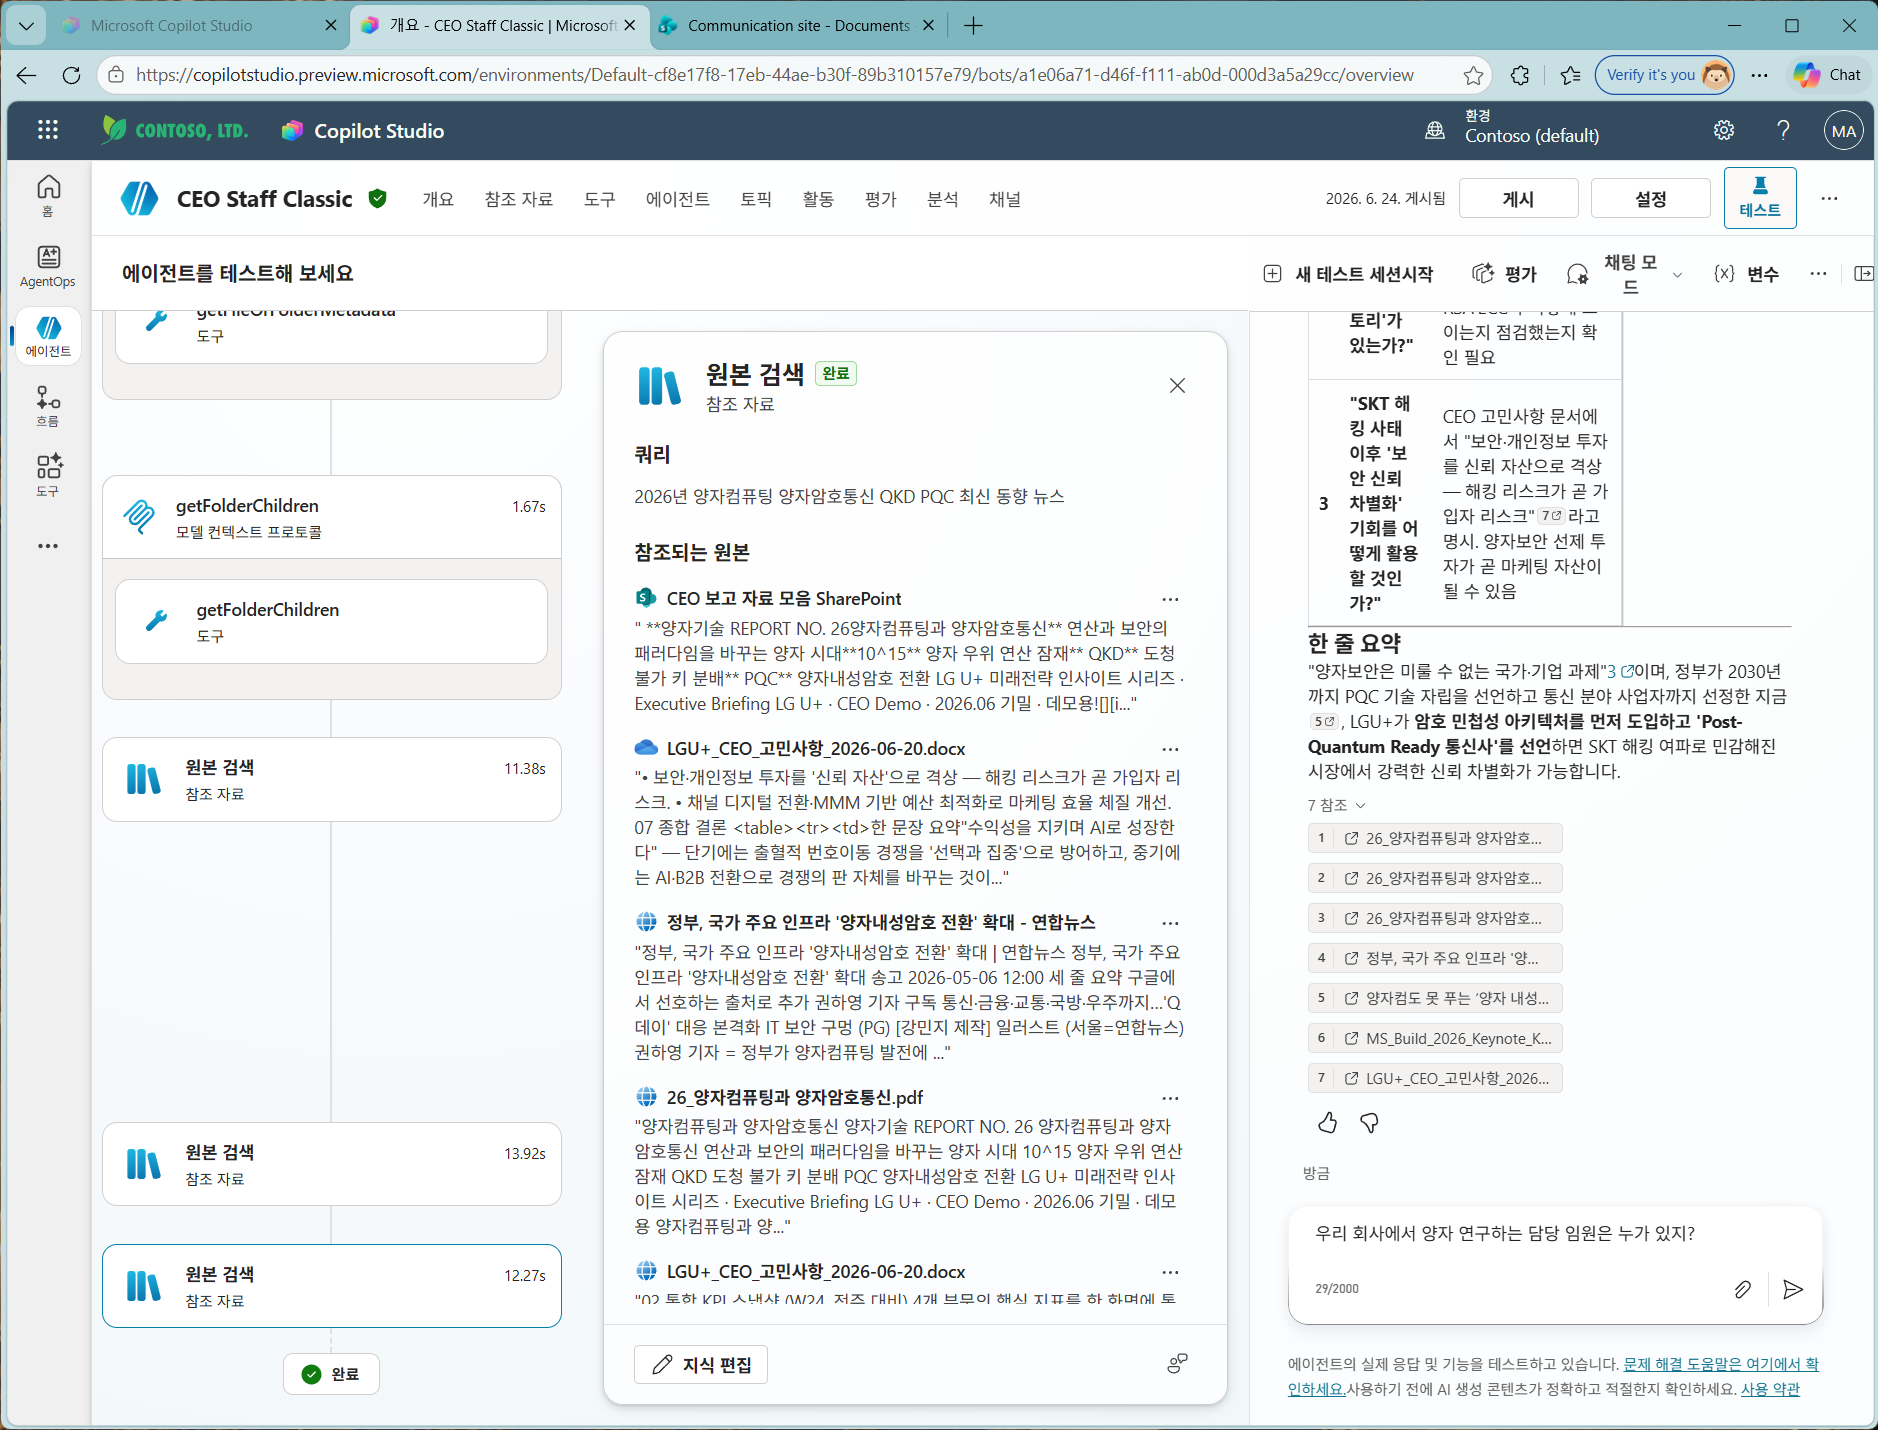Switch to the 에이전트 tab
Screen dimensions: 1878x1430
point(678,199)
